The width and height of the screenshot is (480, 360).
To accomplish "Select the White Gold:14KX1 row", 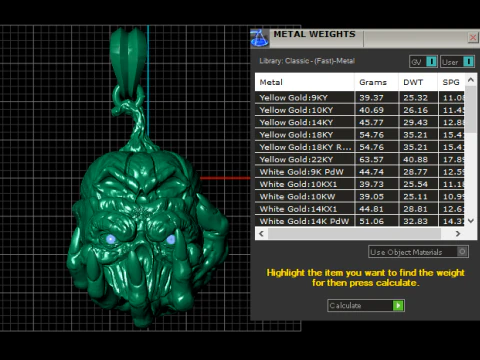I will pyautogui.click(x=360, y=209).
